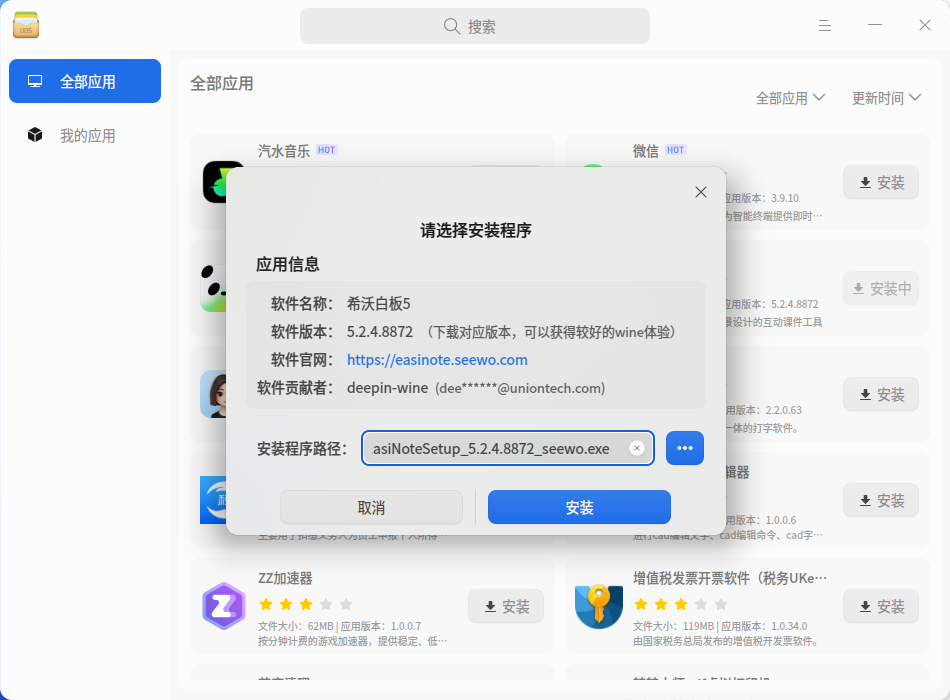Open 我的应用 in the sidebar

85,135
